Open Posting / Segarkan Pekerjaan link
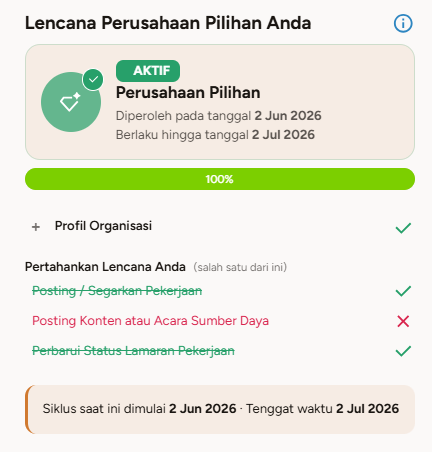The image size is (432, 452). [x=117, y=291]
